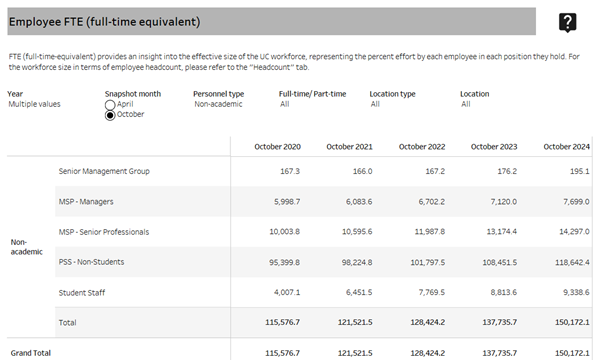The height and width of the screenshot is (360, 600).
Task: Select the PSS - Non-Students row label
Action: [x=91, y=262]
